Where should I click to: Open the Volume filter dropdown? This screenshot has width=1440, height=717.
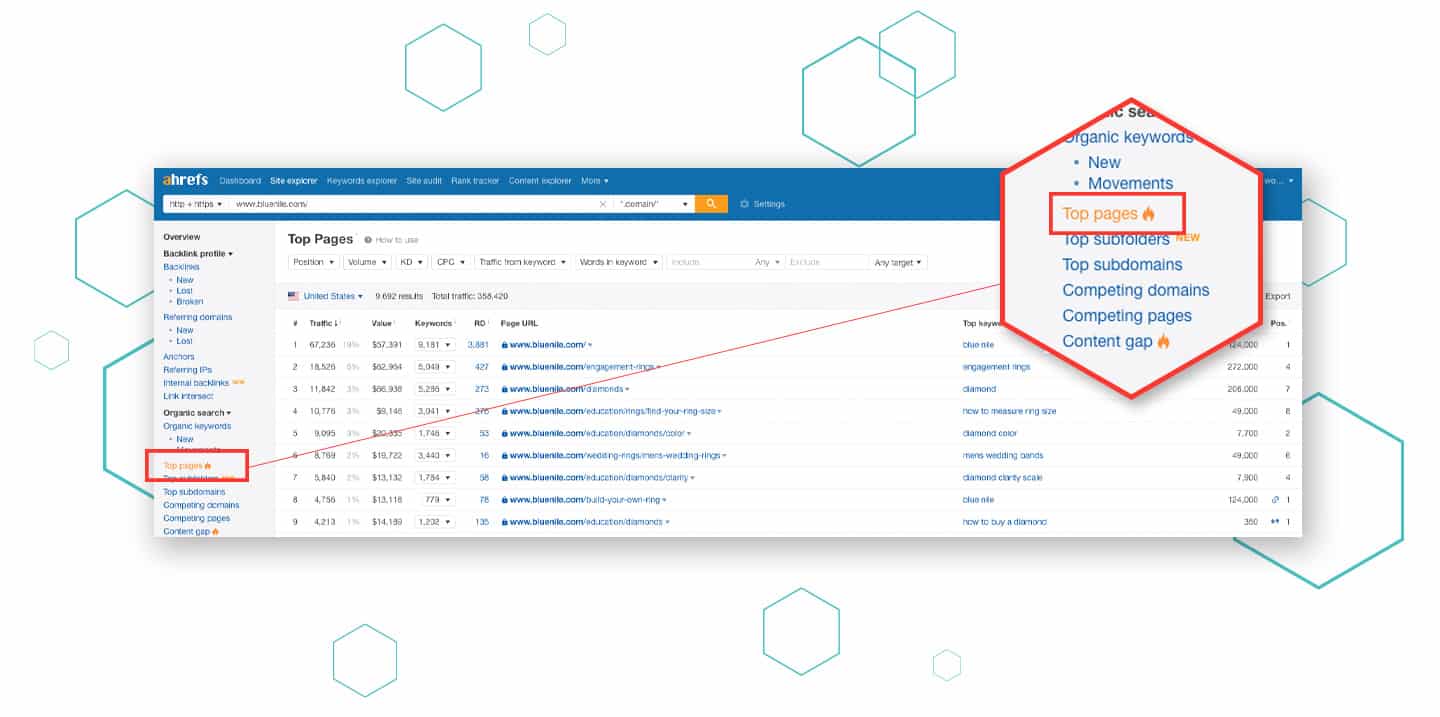click(x=367, y=262)
